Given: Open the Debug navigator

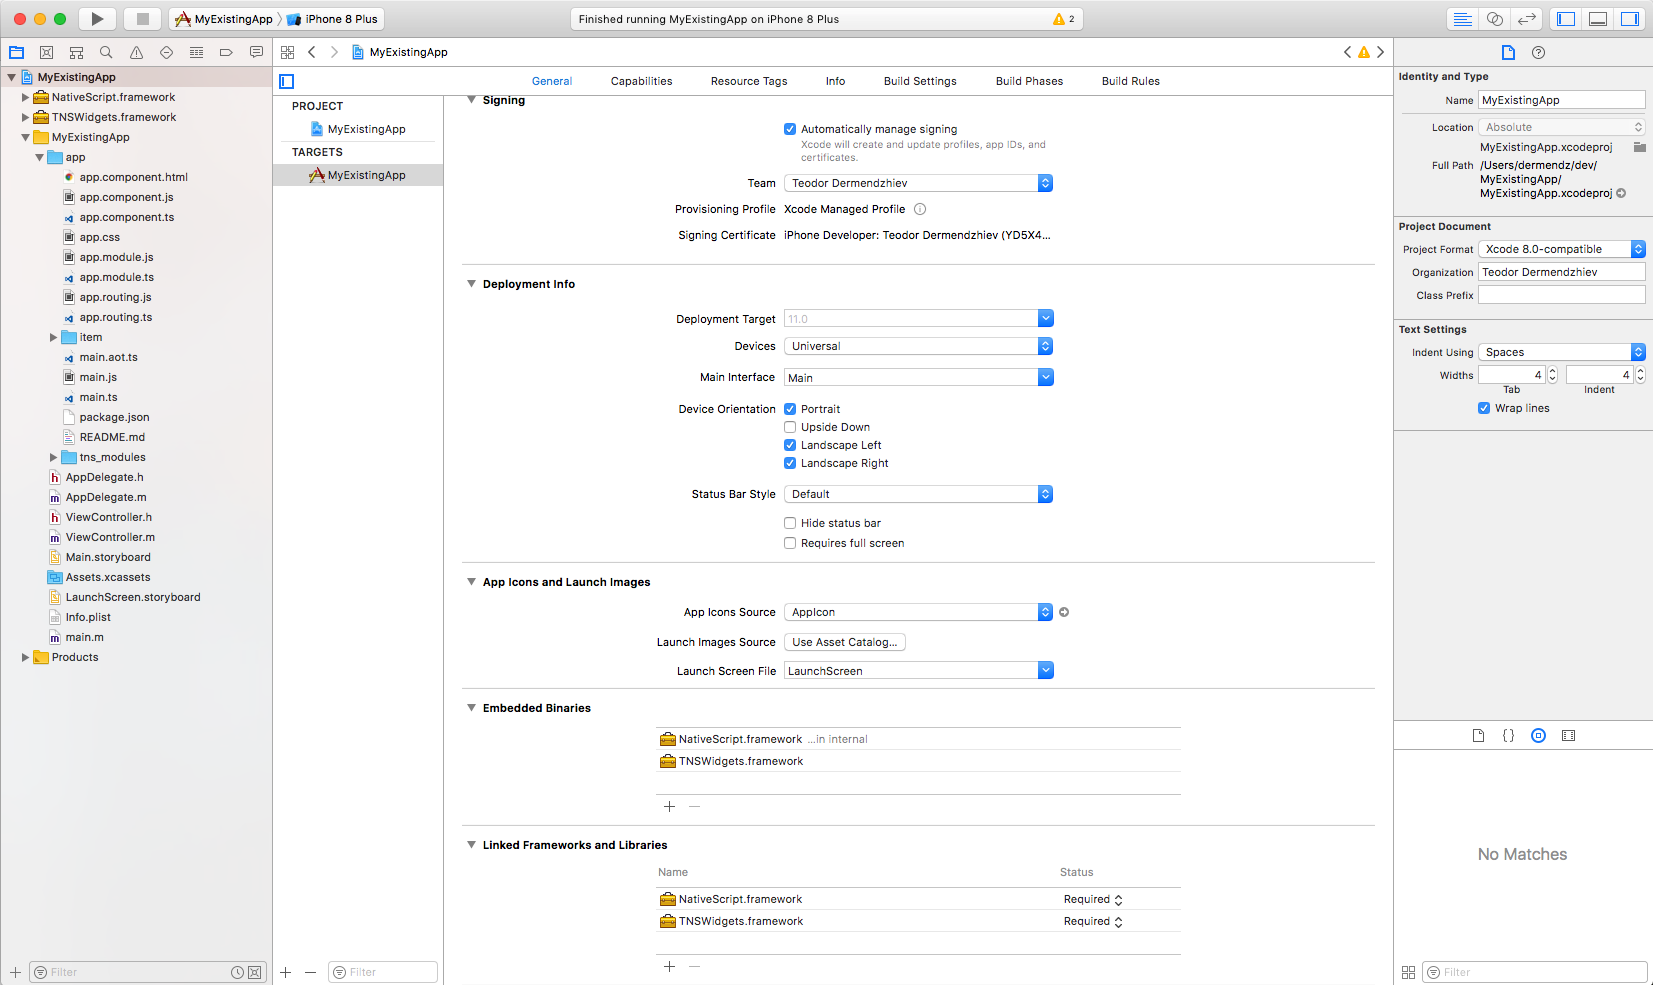Looking at the screenshot, I should [196, 52].
